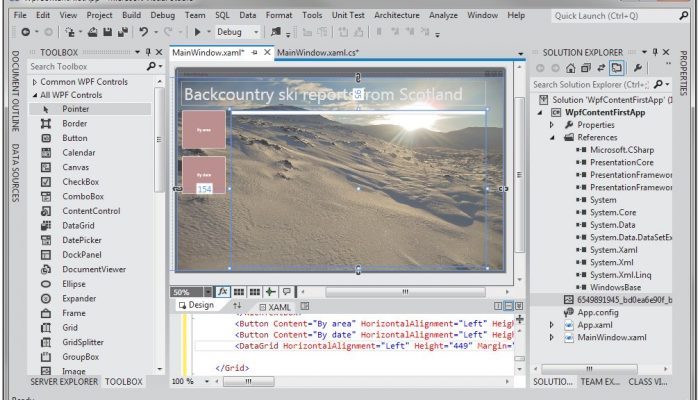
Task: Click the Undo toolbar icon
Action: 143,32
